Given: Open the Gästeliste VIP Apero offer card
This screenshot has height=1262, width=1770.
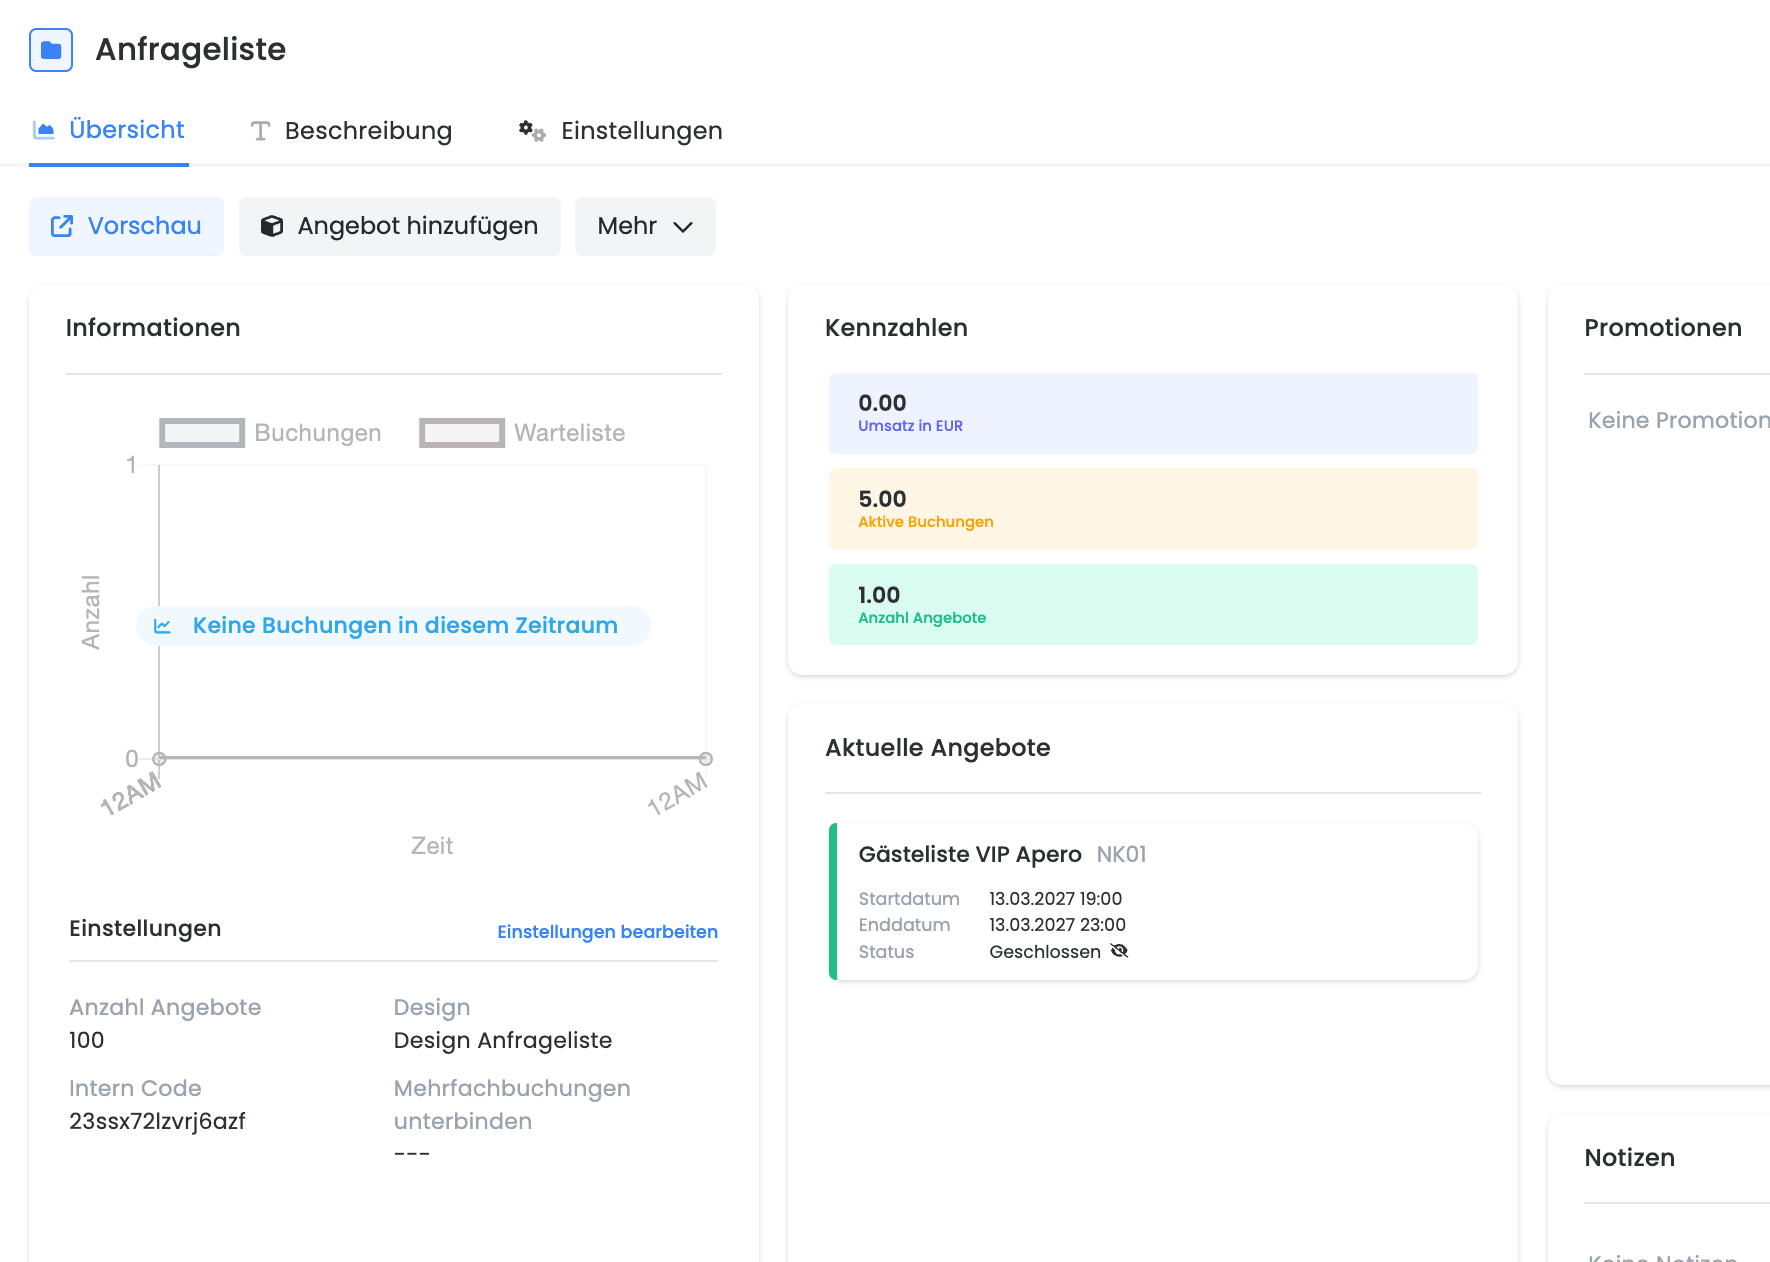Looking at the screenshot, I should (1153, 902).
